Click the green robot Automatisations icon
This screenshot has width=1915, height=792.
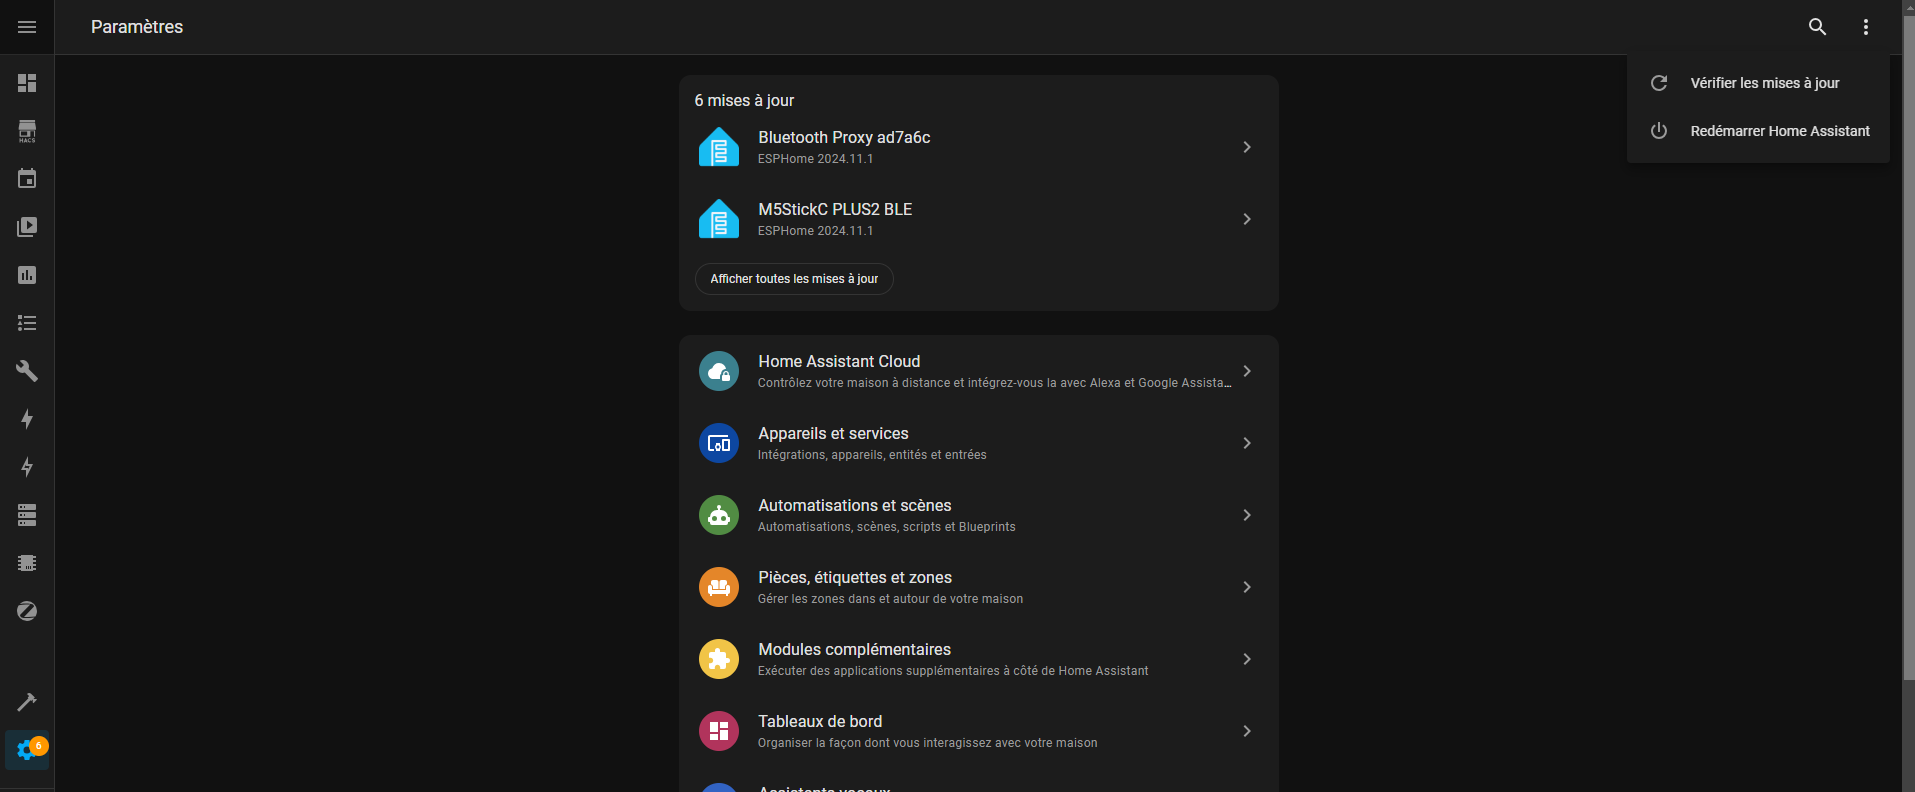719,515
